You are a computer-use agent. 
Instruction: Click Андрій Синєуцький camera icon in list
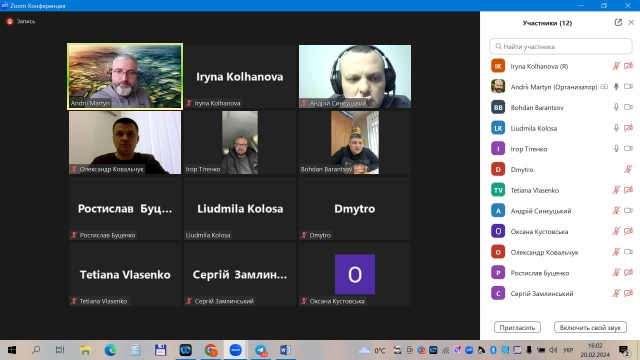coord(629,211)
